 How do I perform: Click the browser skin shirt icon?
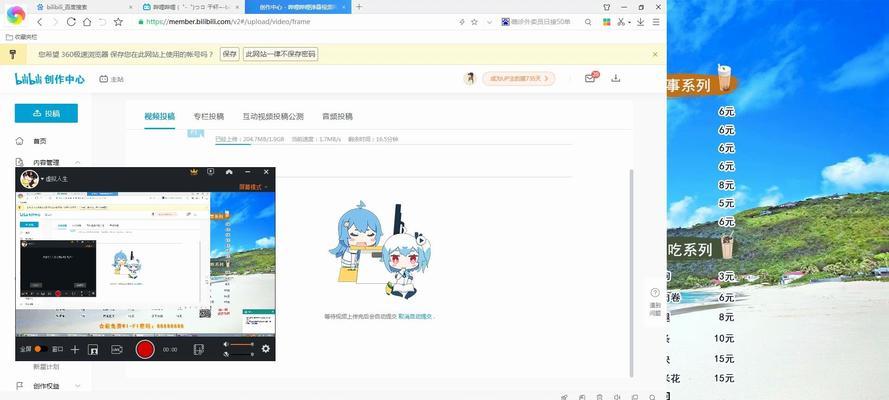pos(607,7)
